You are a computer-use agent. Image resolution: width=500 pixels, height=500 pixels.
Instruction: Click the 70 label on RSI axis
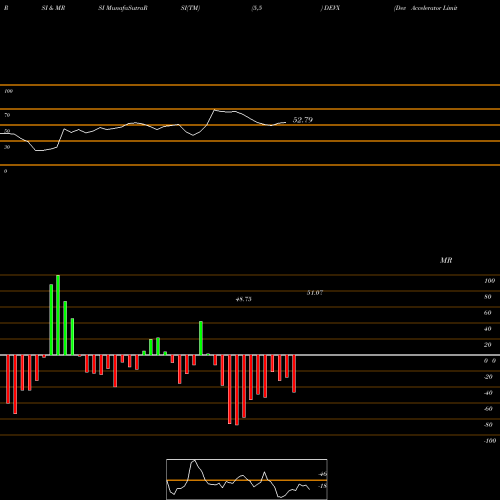click(7, 115)
